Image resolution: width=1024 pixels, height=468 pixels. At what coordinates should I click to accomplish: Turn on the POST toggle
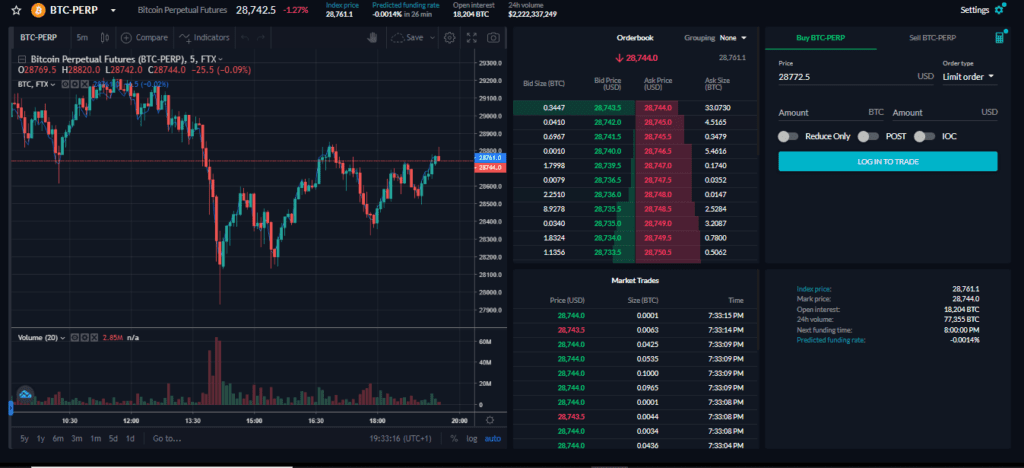[x=870, y=136]
